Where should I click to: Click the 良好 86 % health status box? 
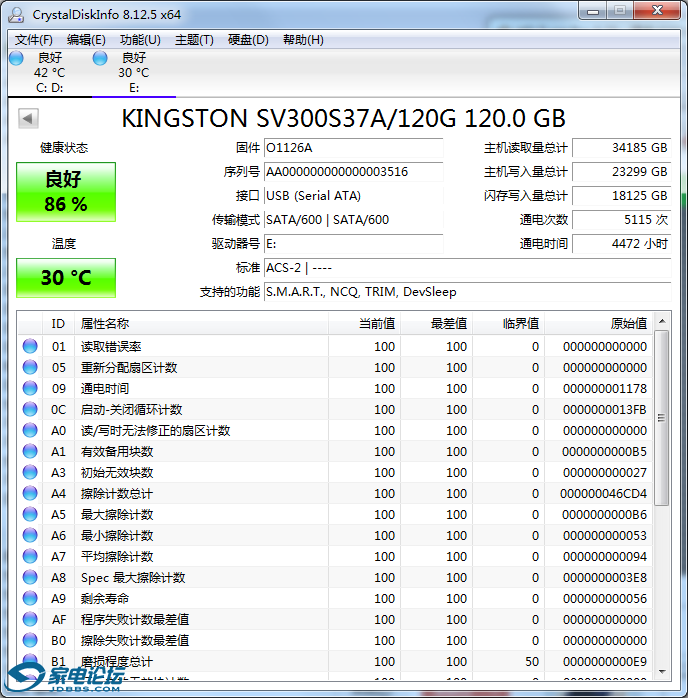click(66, 192)
